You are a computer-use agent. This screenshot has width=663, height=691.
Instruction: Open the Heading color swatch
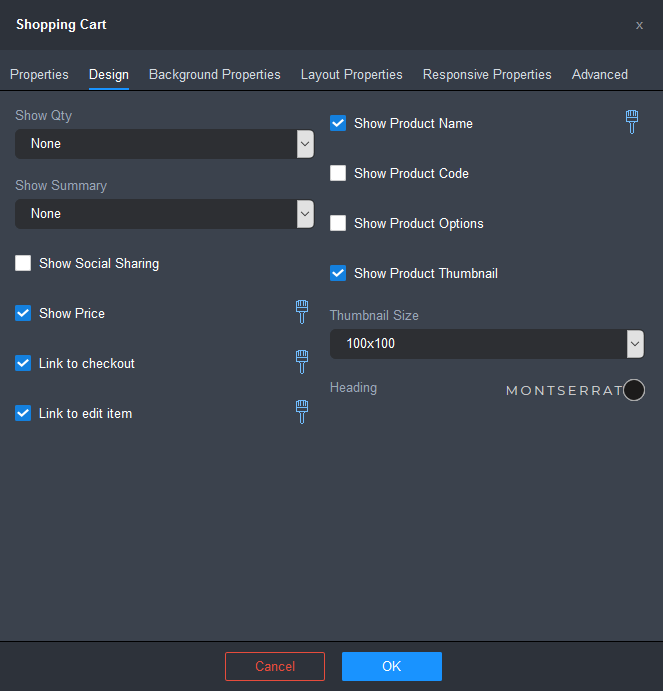point(634,390)
